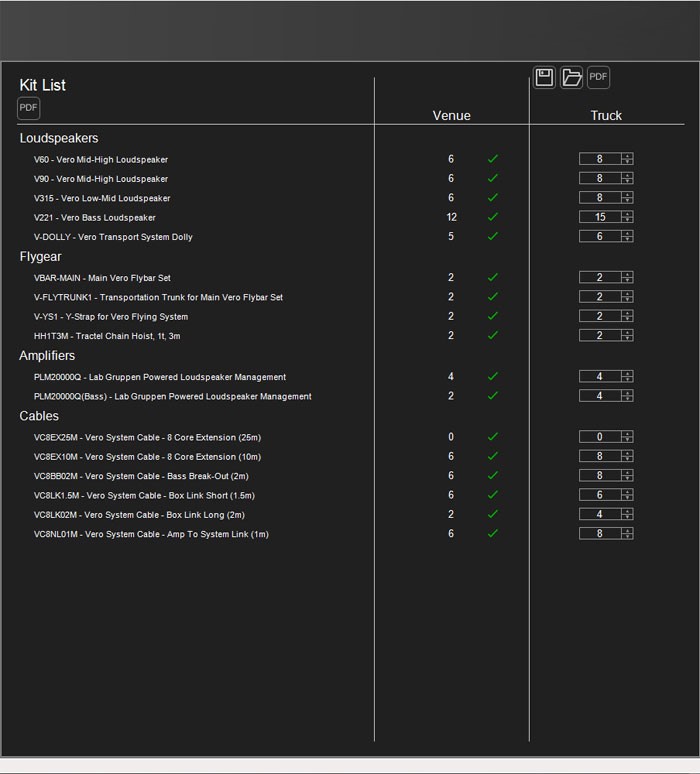Increase truck quantity for V90 loudspeaker
Screen dimensions: 700x774
627,175
